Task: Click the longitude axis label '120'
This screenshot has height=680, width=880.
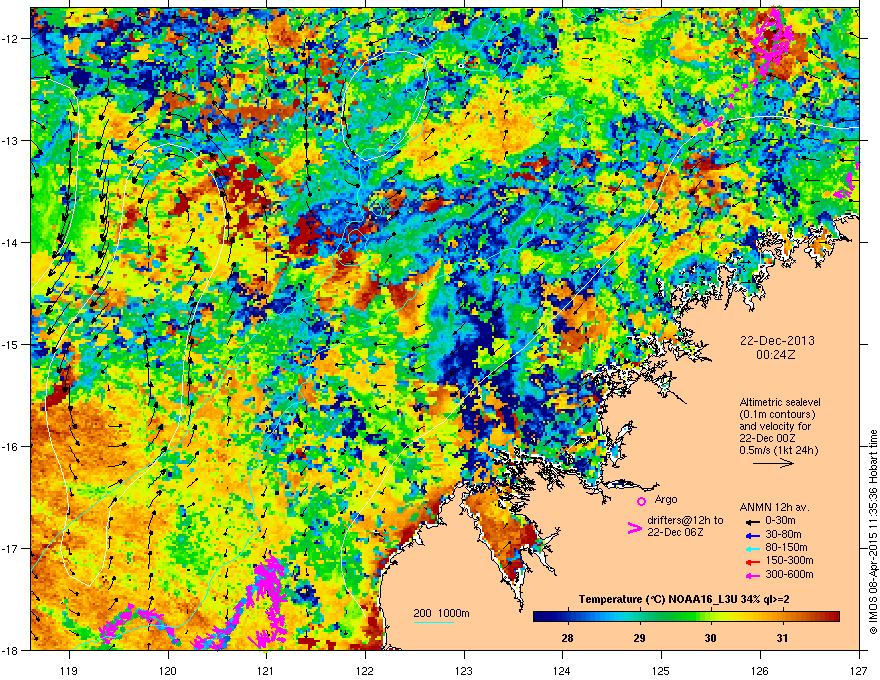Action: 168,670
